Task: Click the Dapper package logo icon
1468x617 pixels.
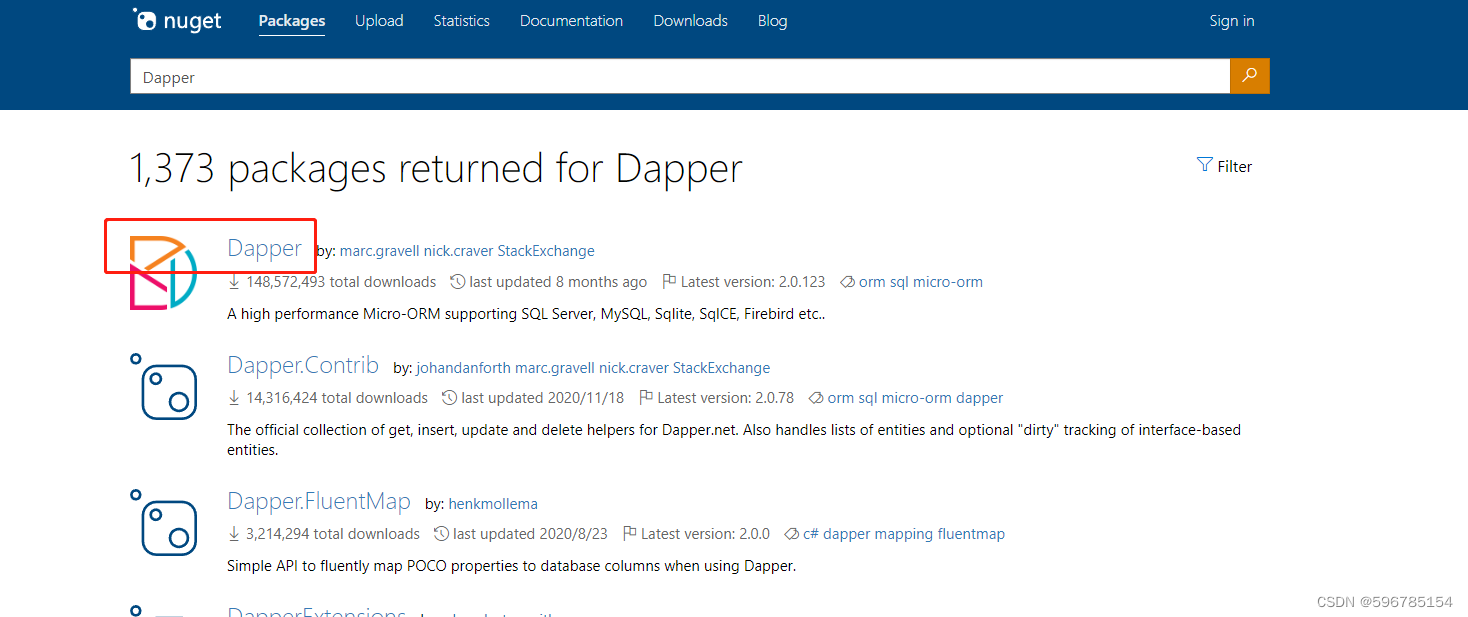Action: point(164,273)
